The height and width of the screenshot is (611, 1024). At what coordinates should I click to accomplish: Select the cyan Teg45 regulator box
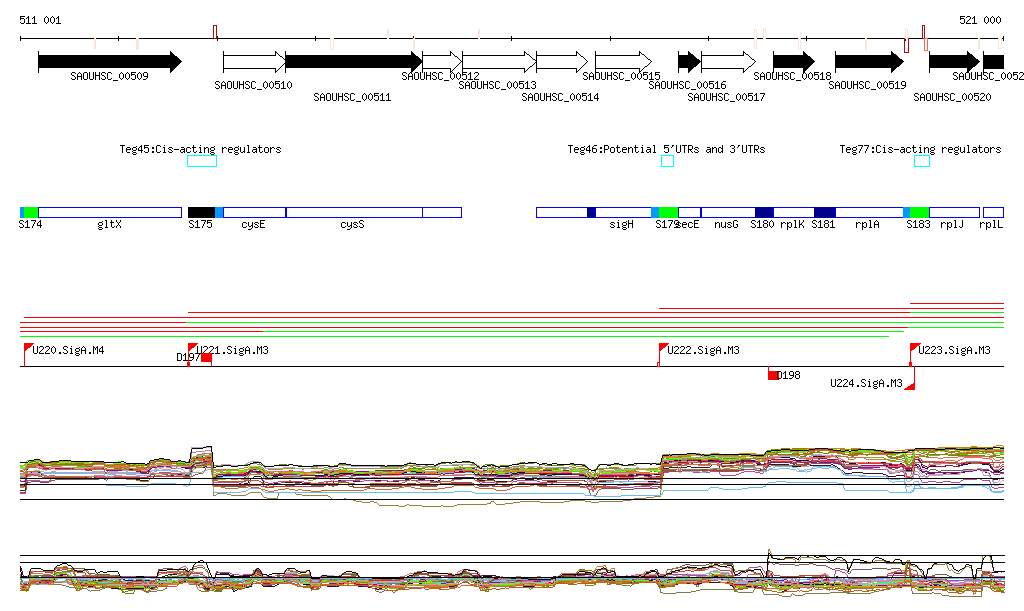point(201,161)
